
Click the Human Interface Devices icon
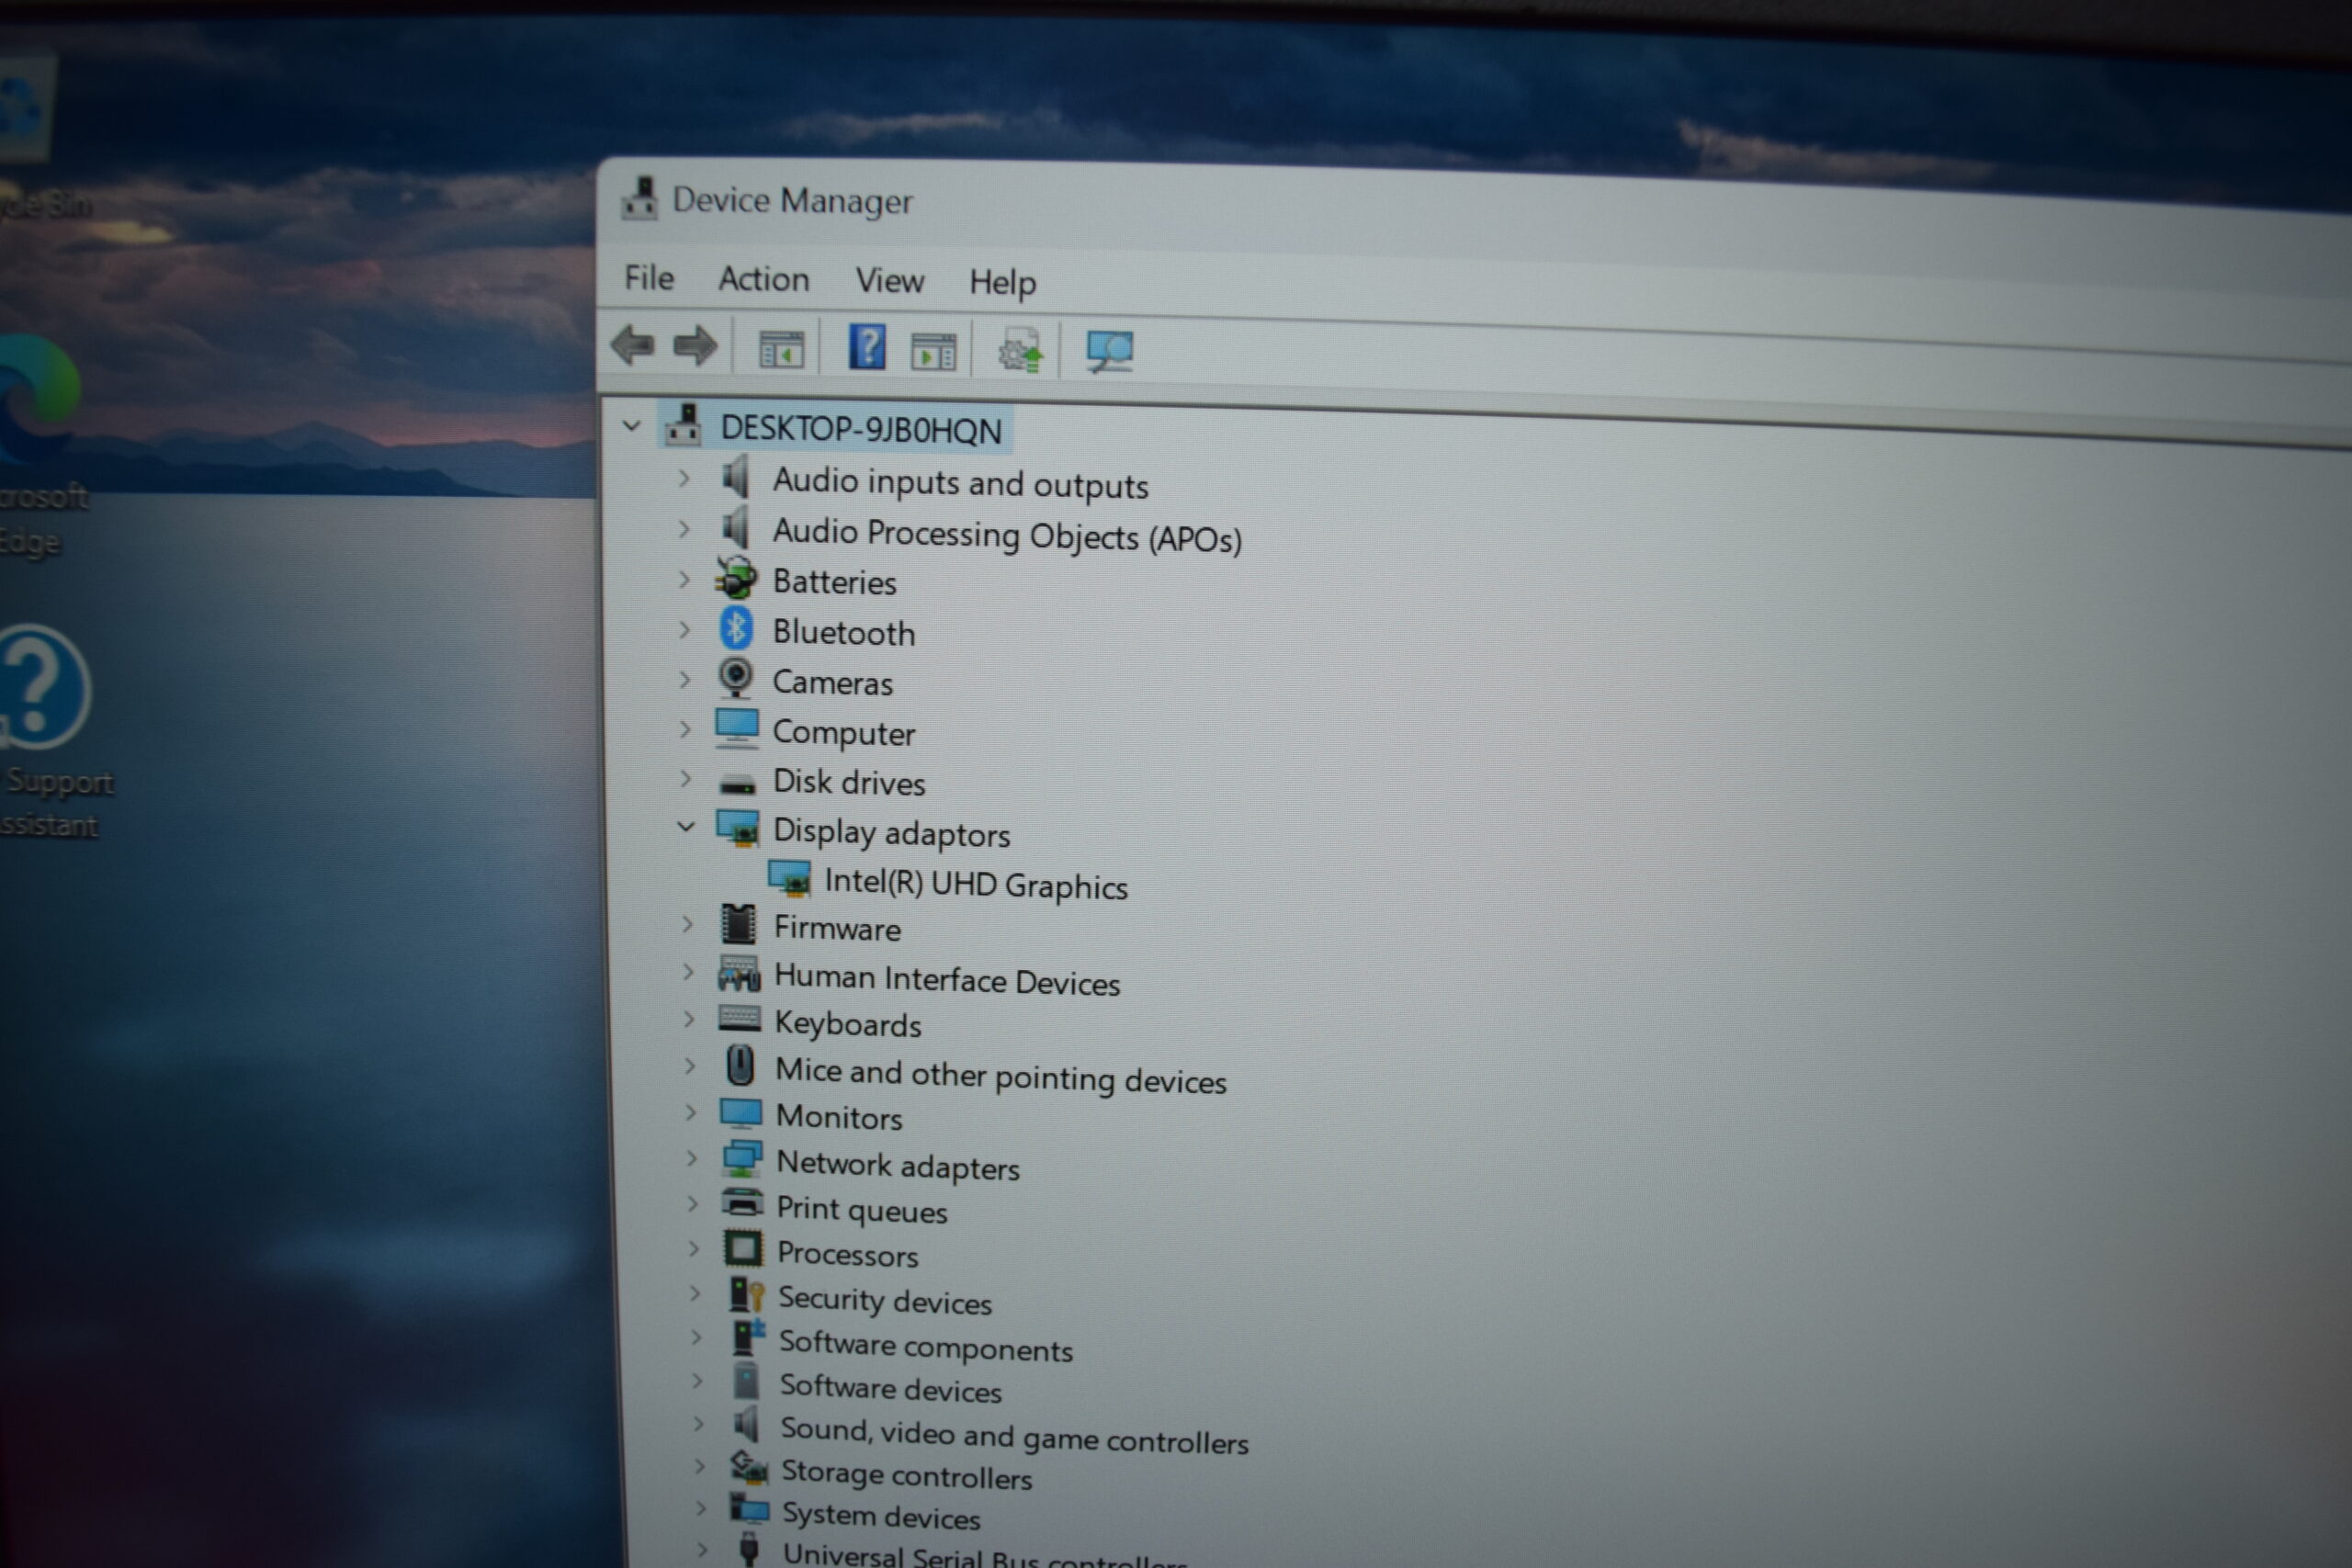(x=739, y=973)
